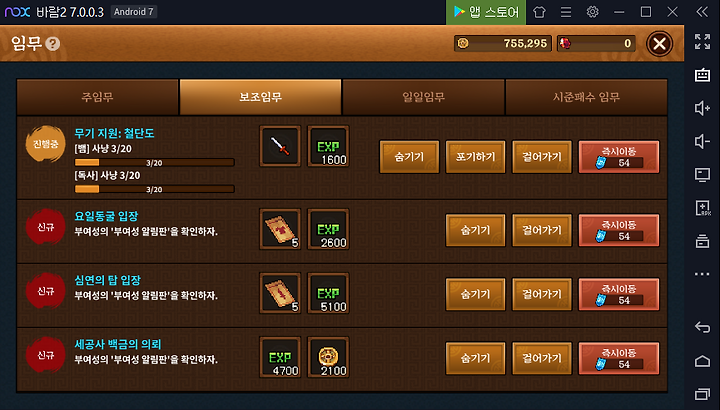Viewport: 720px width, 410px height.
Task: Open the mission help question mark icon
Action: click(53, 44)
